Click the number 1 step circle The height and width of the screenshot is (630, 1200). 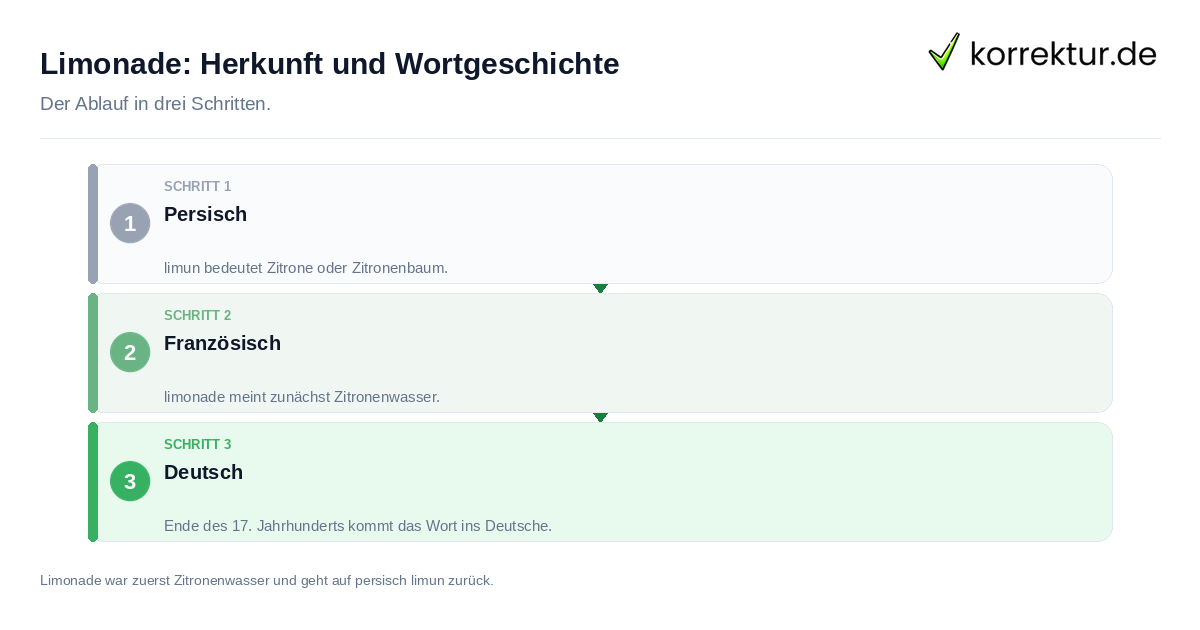[130, 223]
